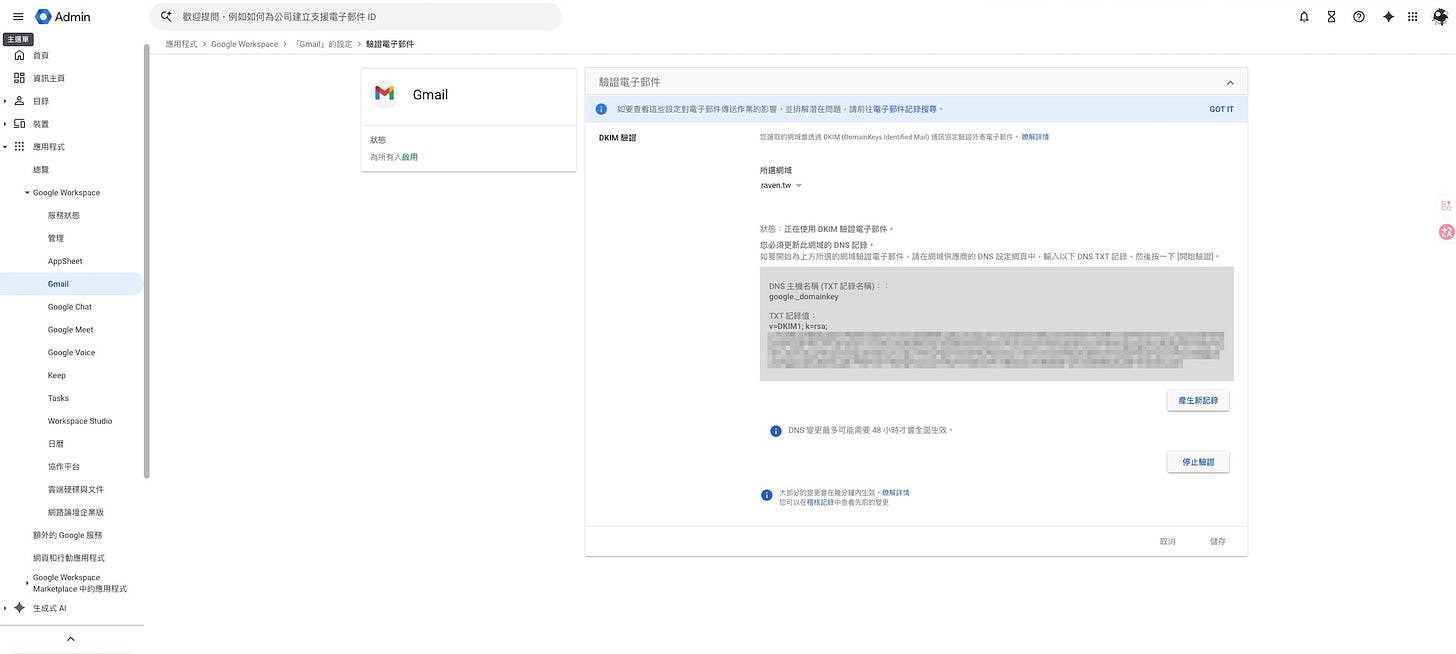This screenshot has height=654, width=1456.
Task: Open Tasks in the sidebar
Action: pos(58,398)
